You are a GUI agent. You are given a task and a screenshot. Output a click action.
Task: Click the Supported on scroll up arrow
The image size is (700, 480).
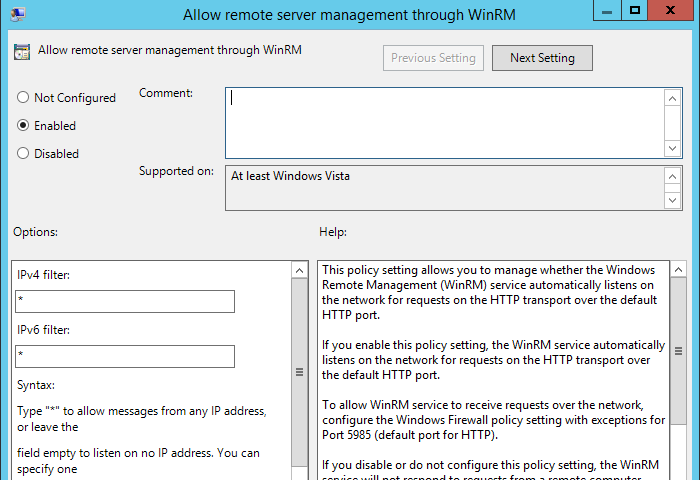point(673,176)
